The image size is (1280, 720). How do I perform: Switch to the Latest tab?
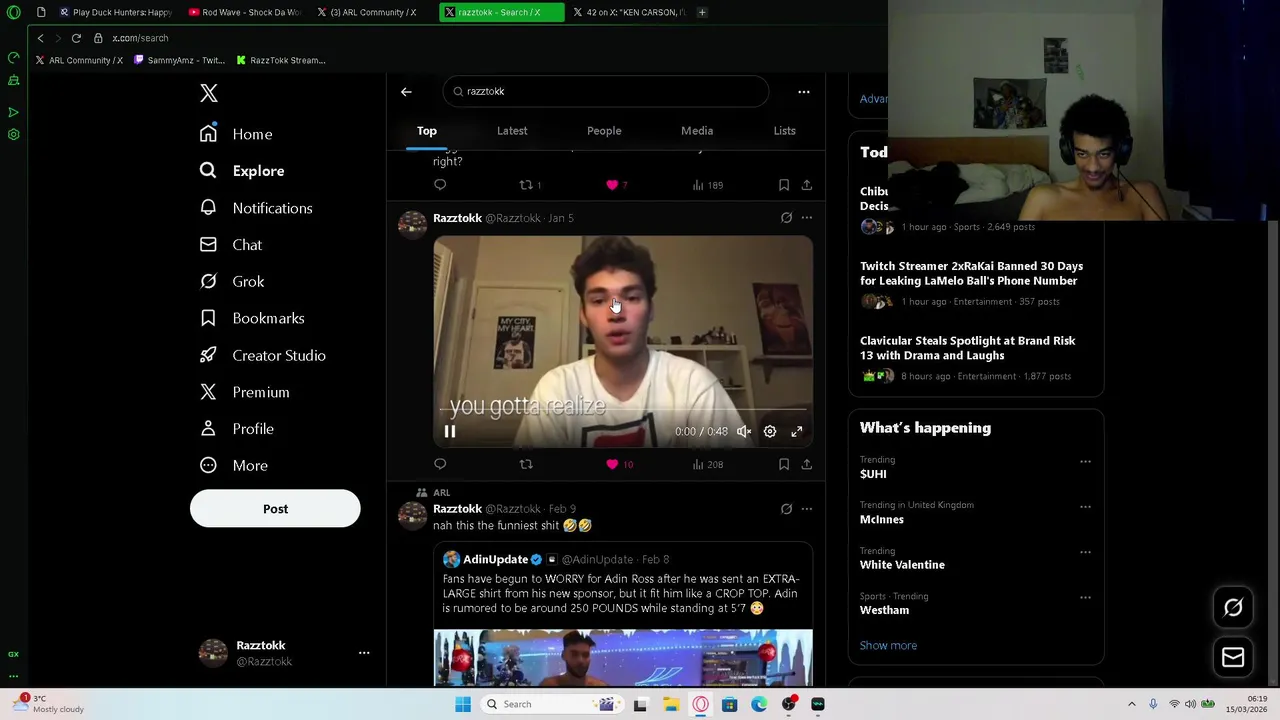pyautogui.click(x=512, y=131)
